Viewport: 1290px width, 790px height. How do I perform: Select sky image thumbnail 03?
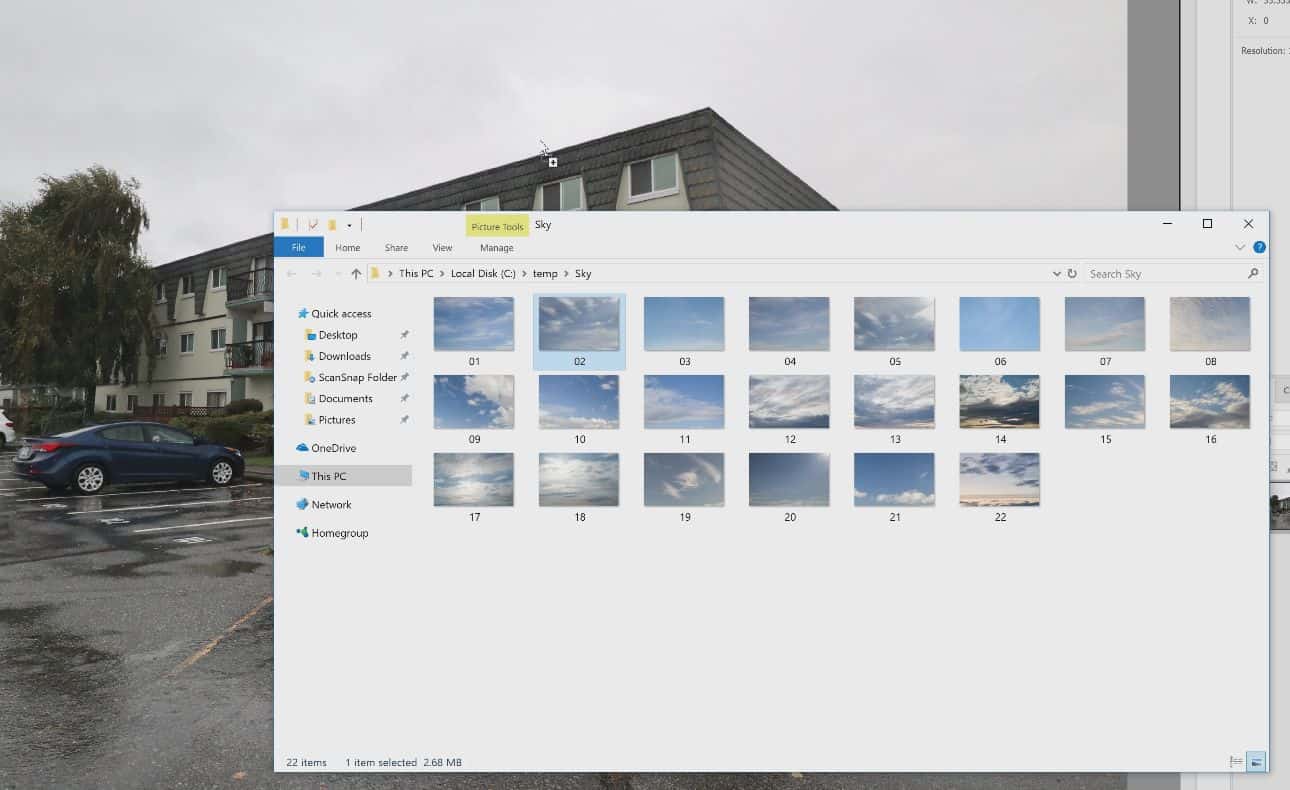click(x=684, y=324)
